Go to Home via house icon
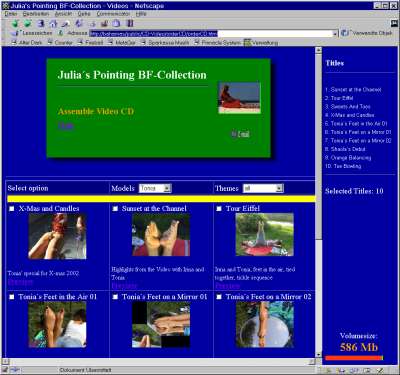The width and height of the screenshot is (400, 375). pos(53,24)
